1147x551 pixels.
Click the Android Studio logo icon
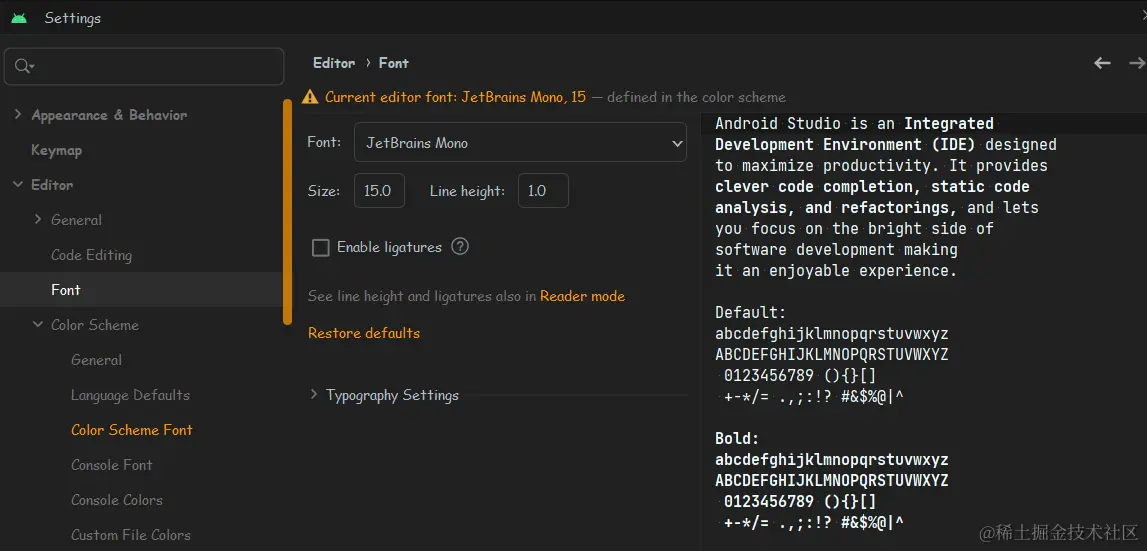[x=19, y=18]
